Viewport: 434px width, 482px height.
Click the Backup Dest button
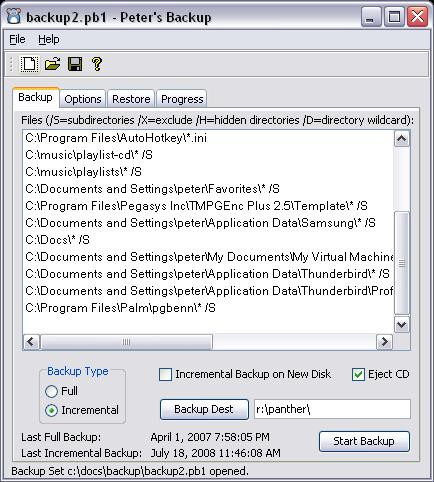tap(204, 409)
